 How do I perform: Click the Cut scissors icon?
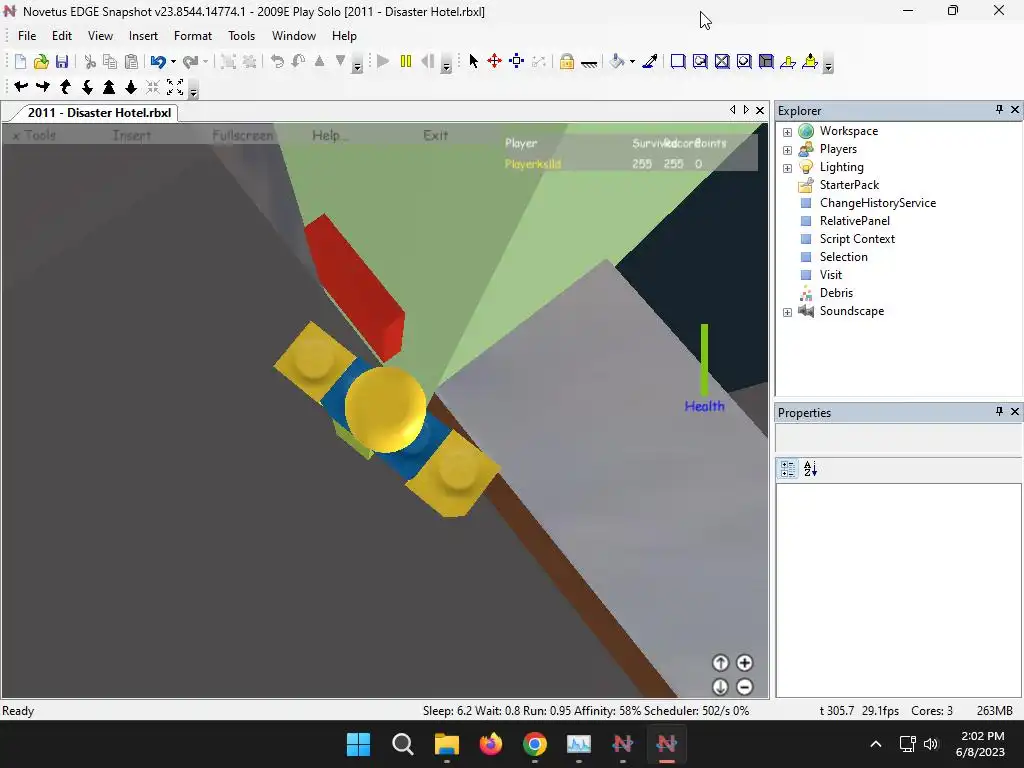90,61
